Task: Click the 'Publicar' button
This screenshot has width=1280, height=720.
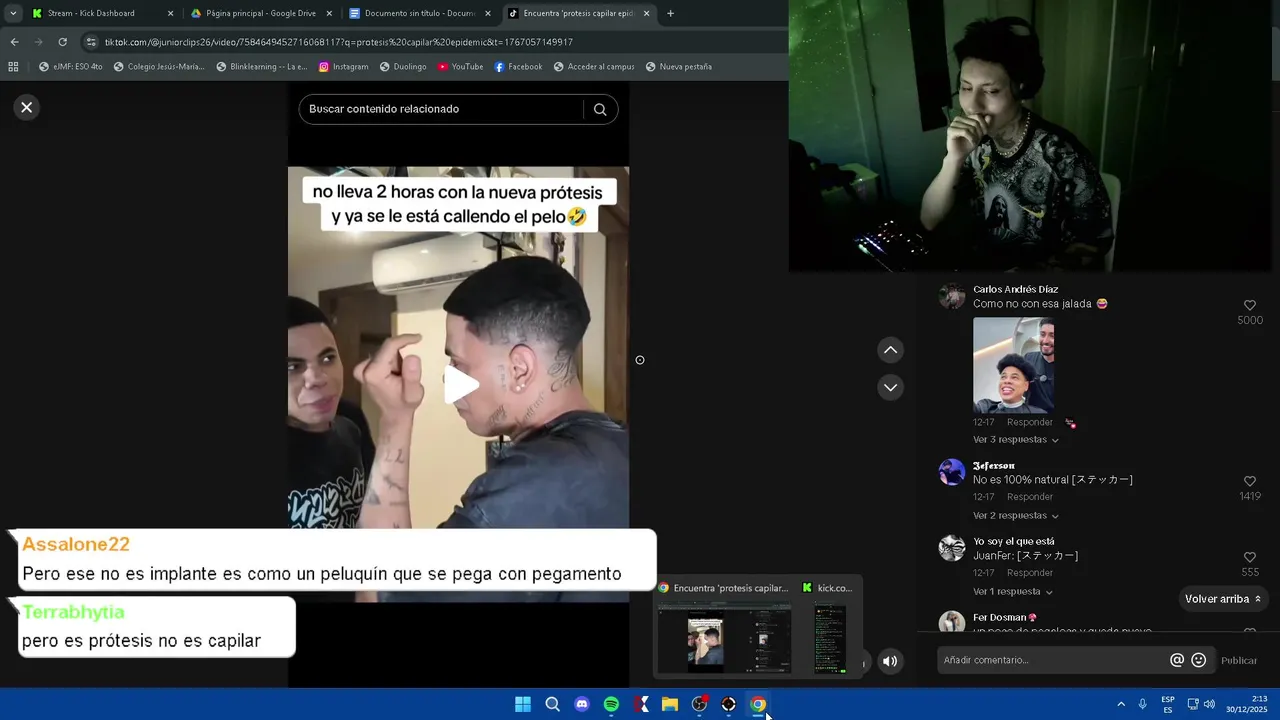Action: (x=1239, y=661)
